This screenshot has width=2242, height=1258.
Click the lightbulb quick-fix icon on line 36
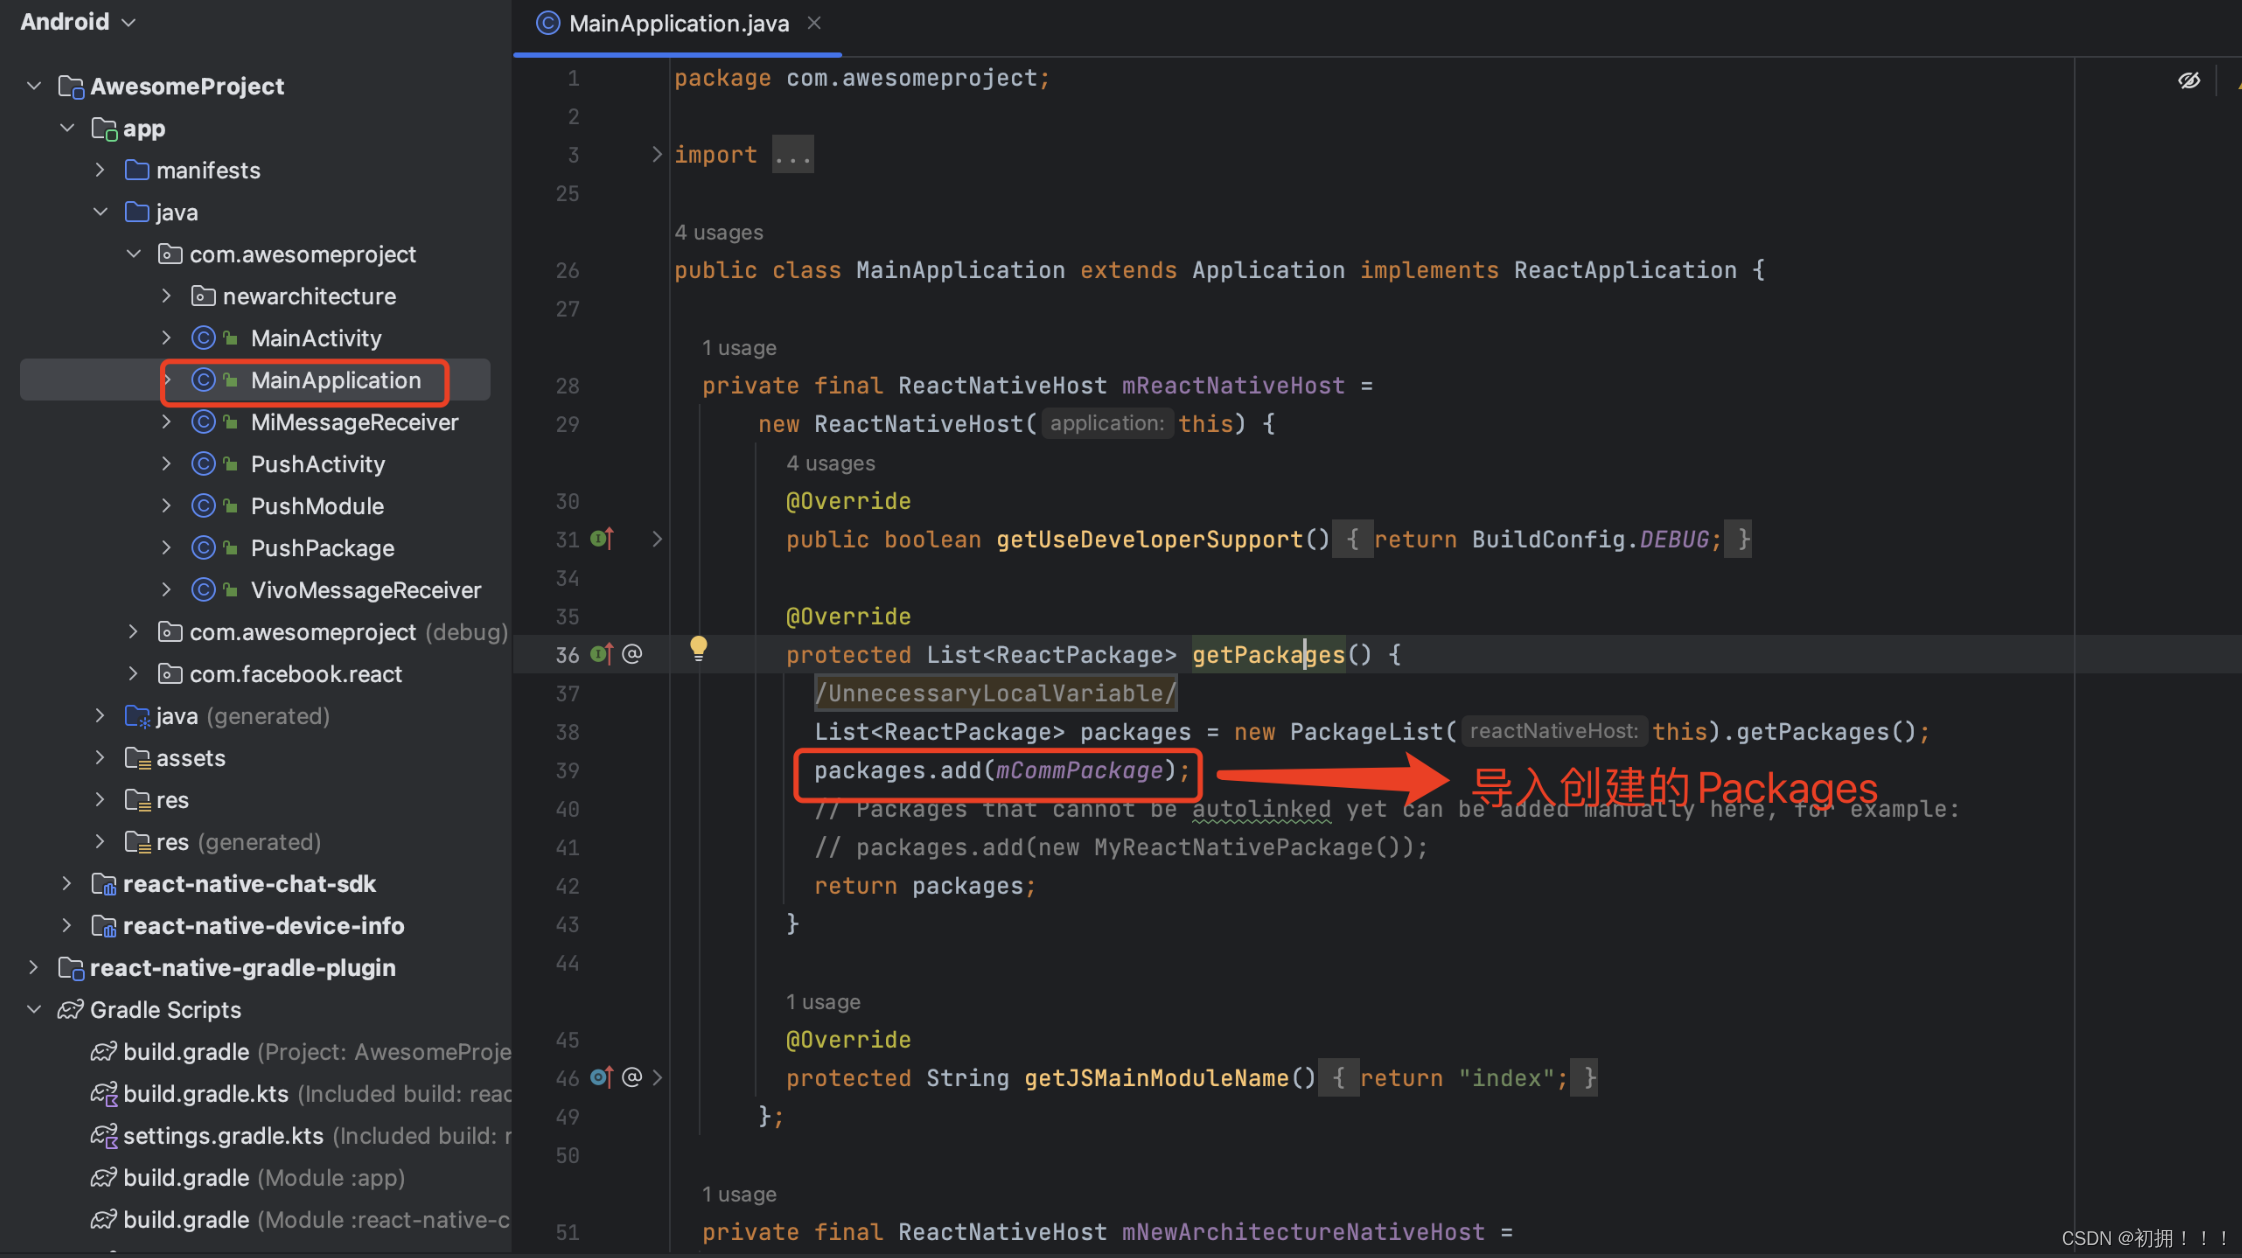coord(698,649)
